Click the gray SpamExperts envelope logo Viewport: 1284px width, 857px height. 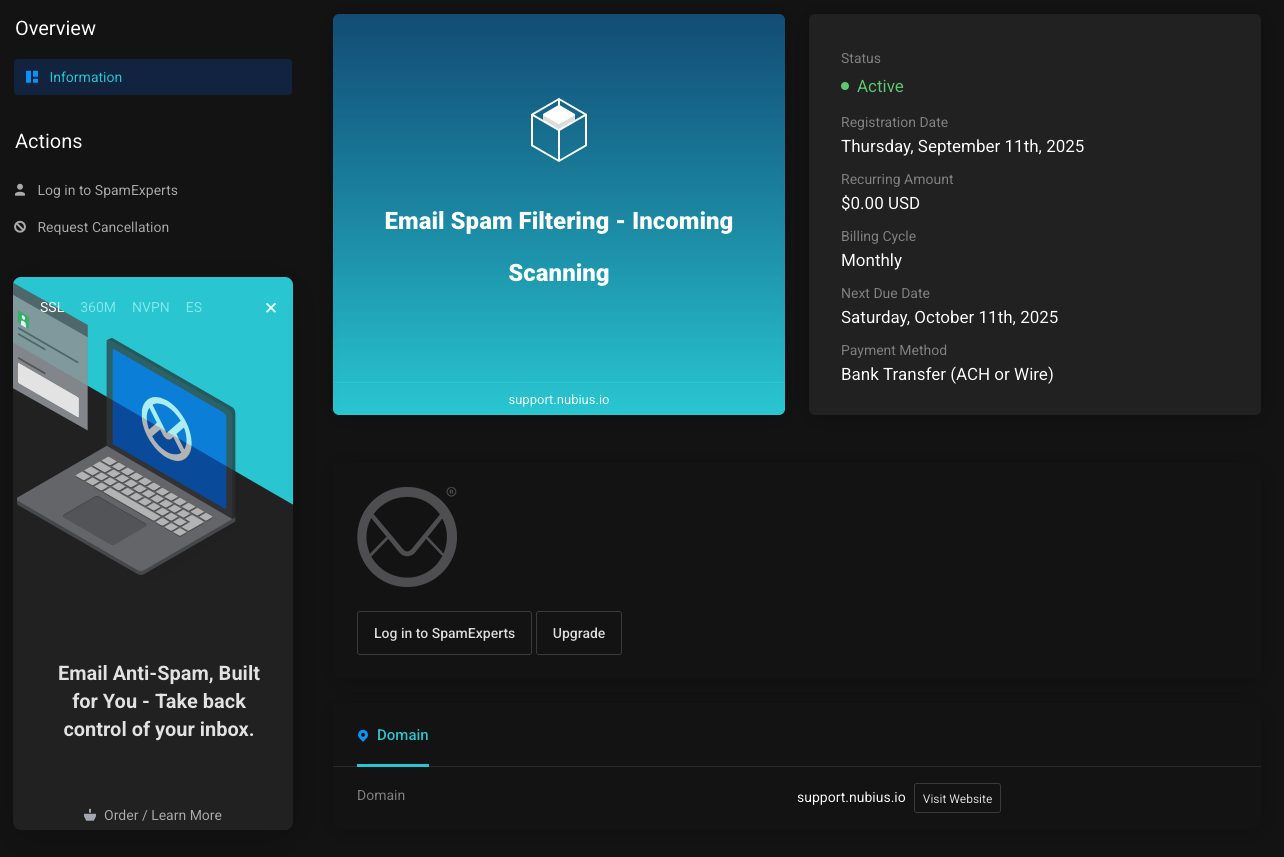click(x=407, y=537)
